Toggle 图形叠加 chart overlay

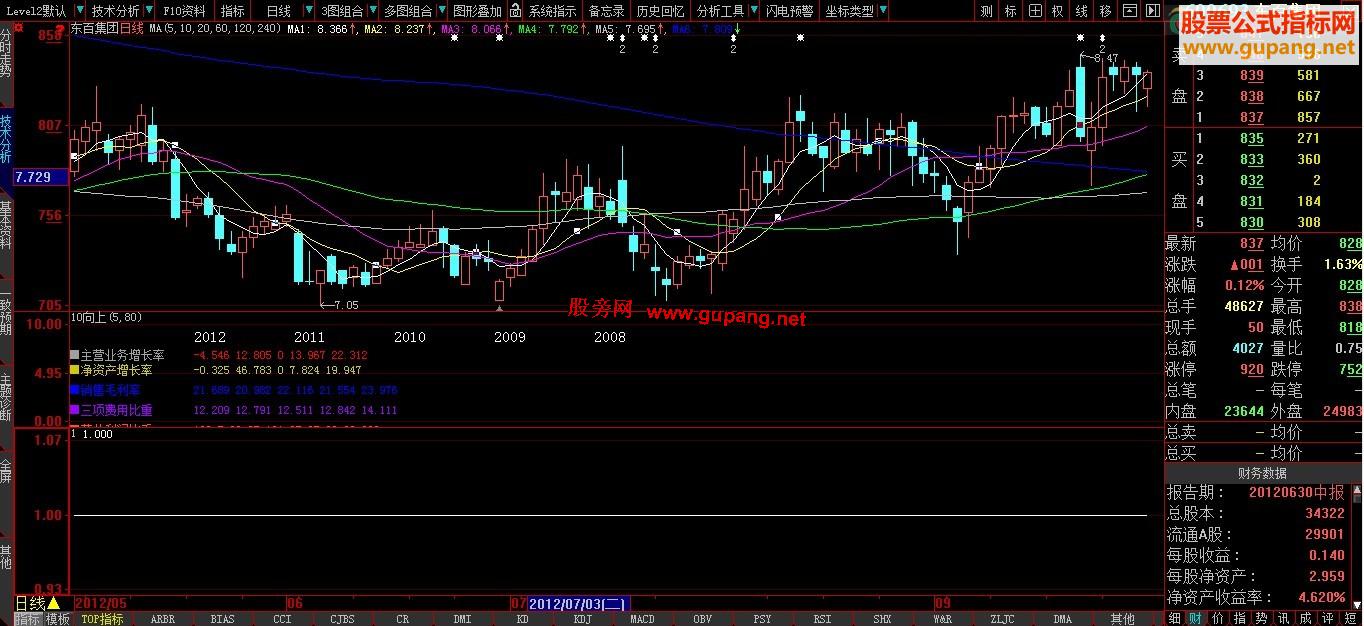(x=478, y=11)
